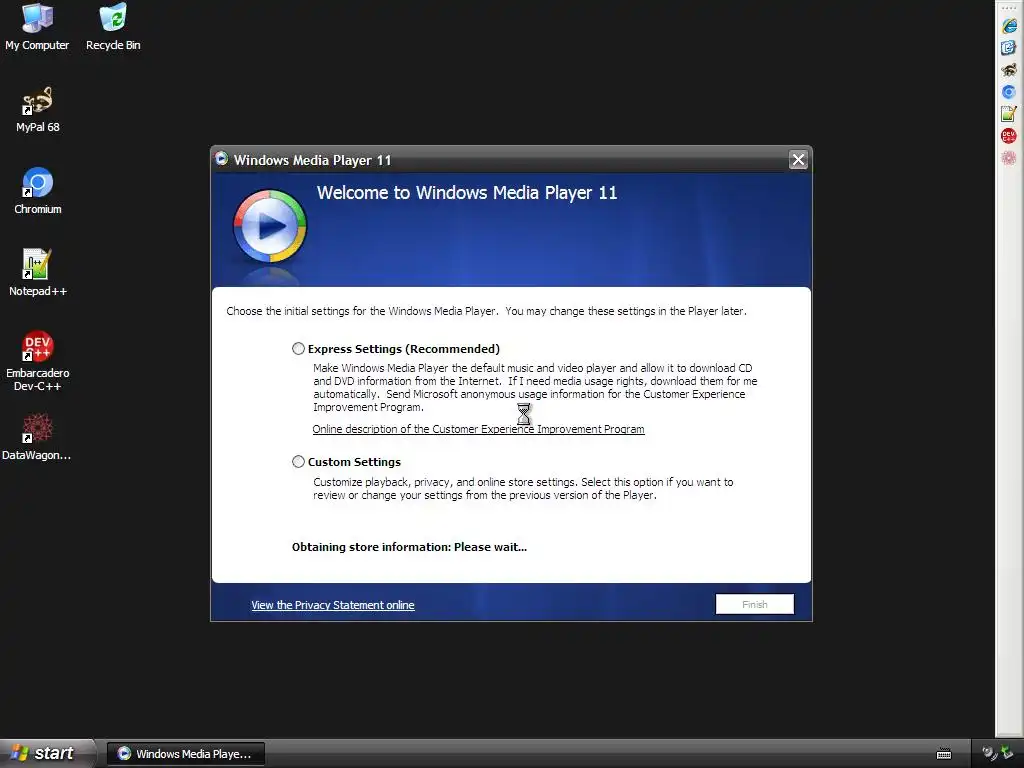Select the DataWagon desktop shortcut
Screen dimensions: 1024x768
(x=37, y=437)
